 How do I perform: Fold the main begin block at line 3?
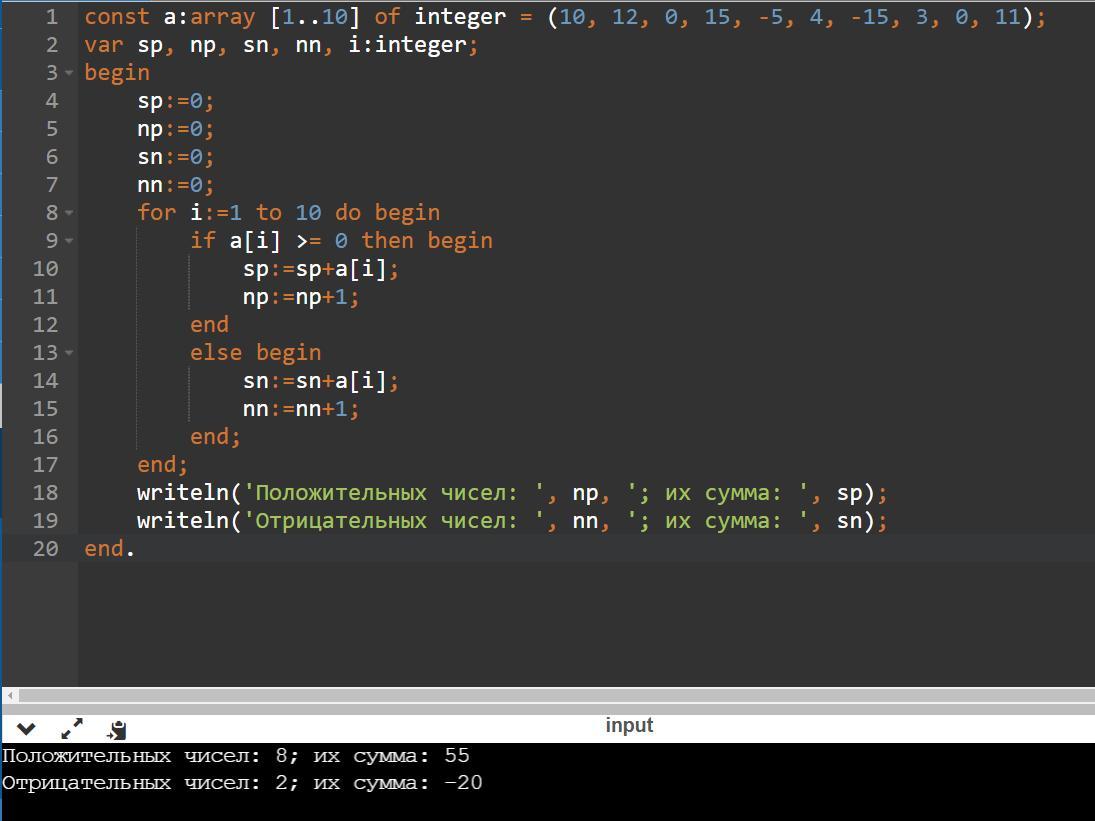(x=69, y=73)
